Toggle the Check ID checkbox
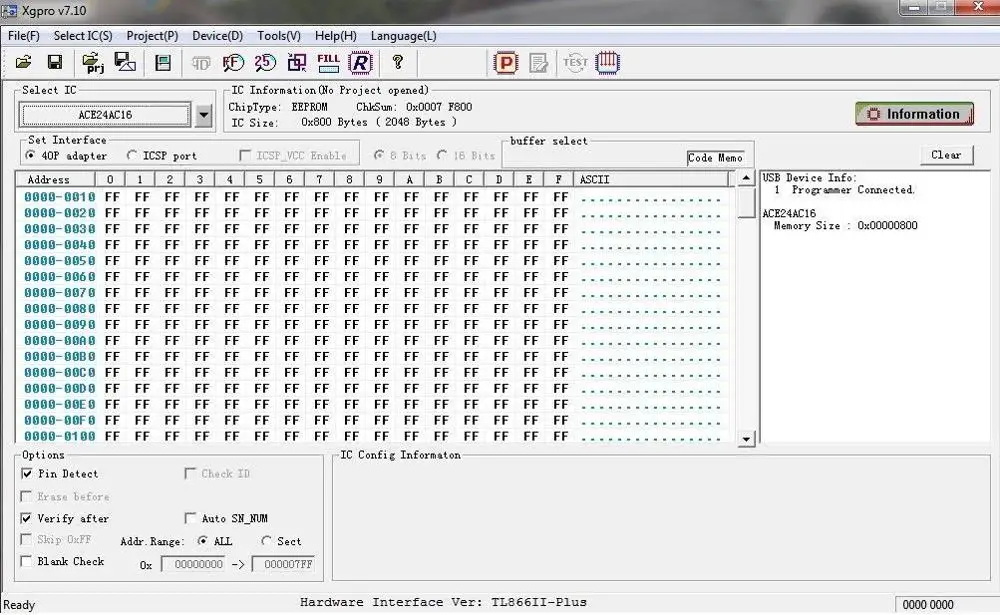This screenshot has width=1000, height=615. click(x=190, y=473)
